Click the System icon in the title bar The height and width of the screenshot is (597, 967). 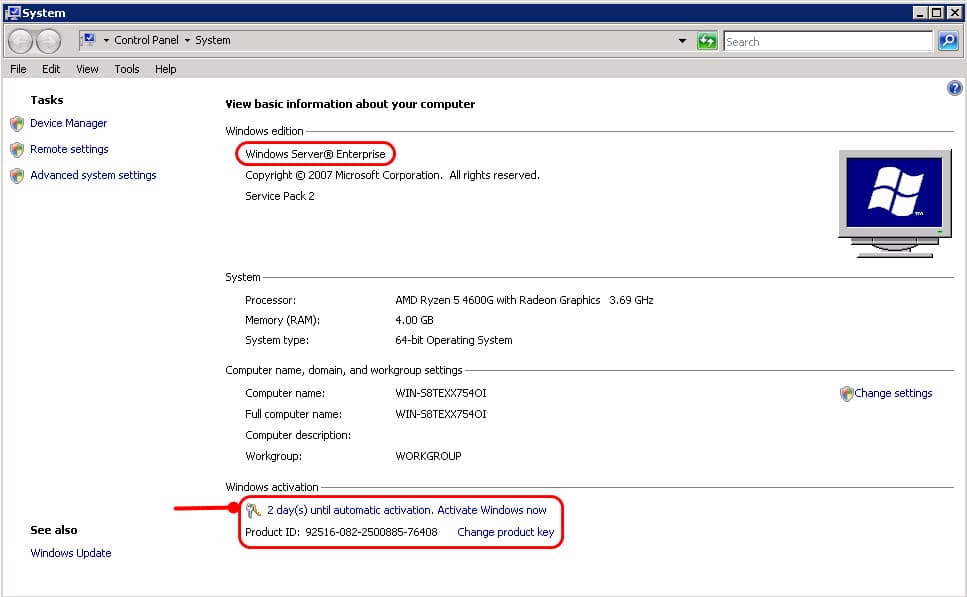tap(12, 12)
